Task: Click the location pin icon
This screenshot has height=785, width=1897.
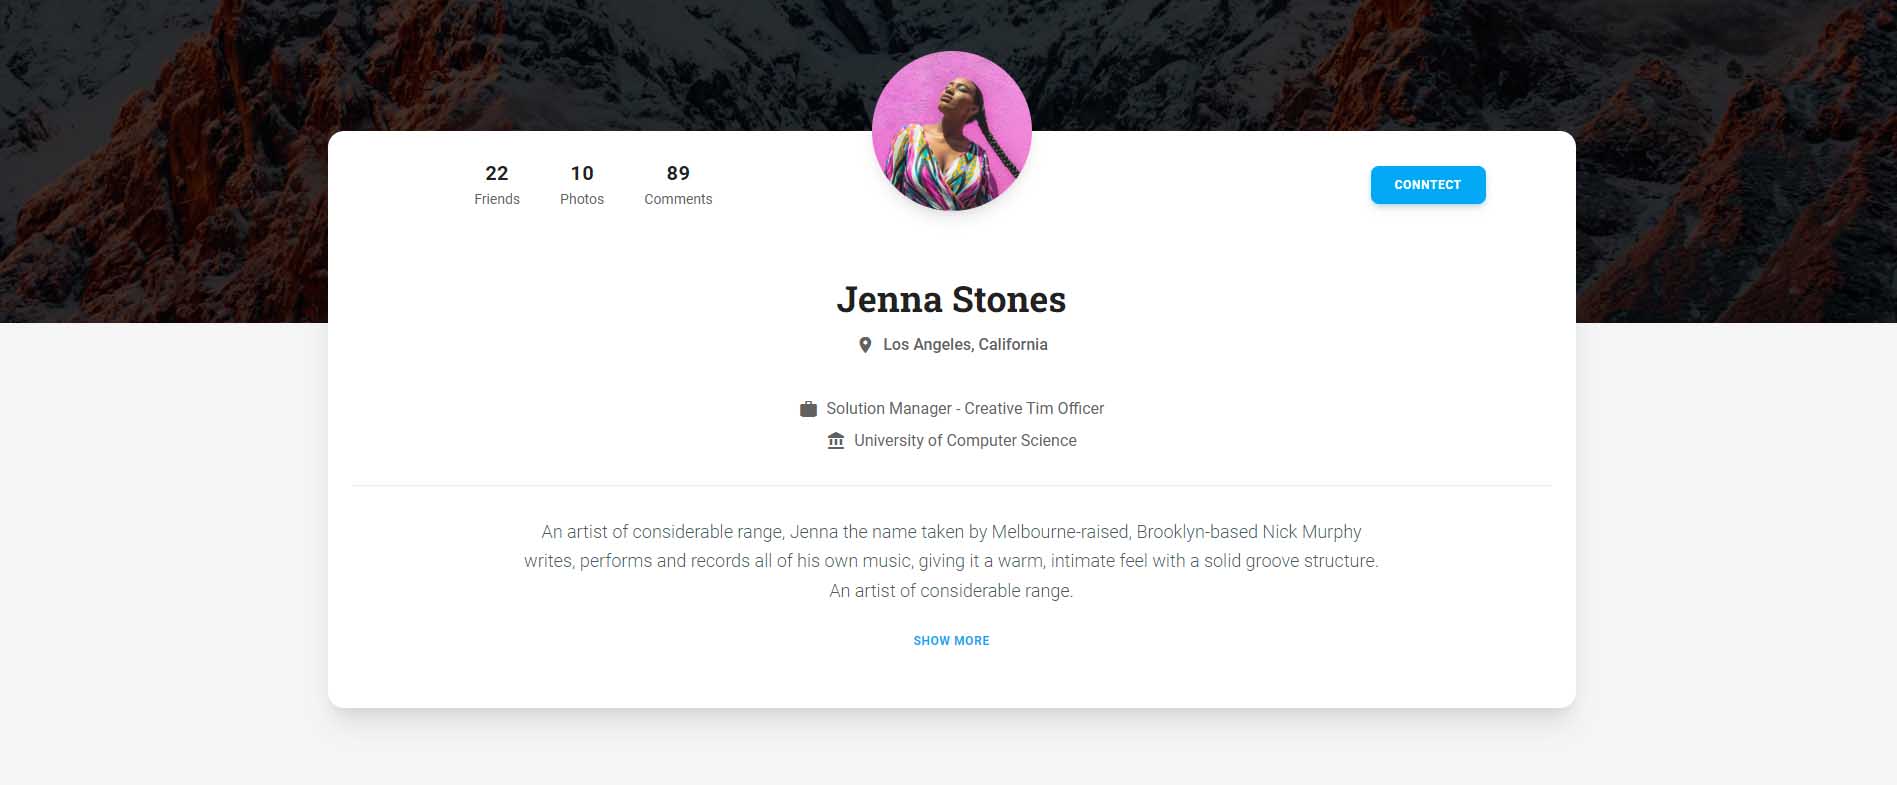Action: [x=865, y=345]
